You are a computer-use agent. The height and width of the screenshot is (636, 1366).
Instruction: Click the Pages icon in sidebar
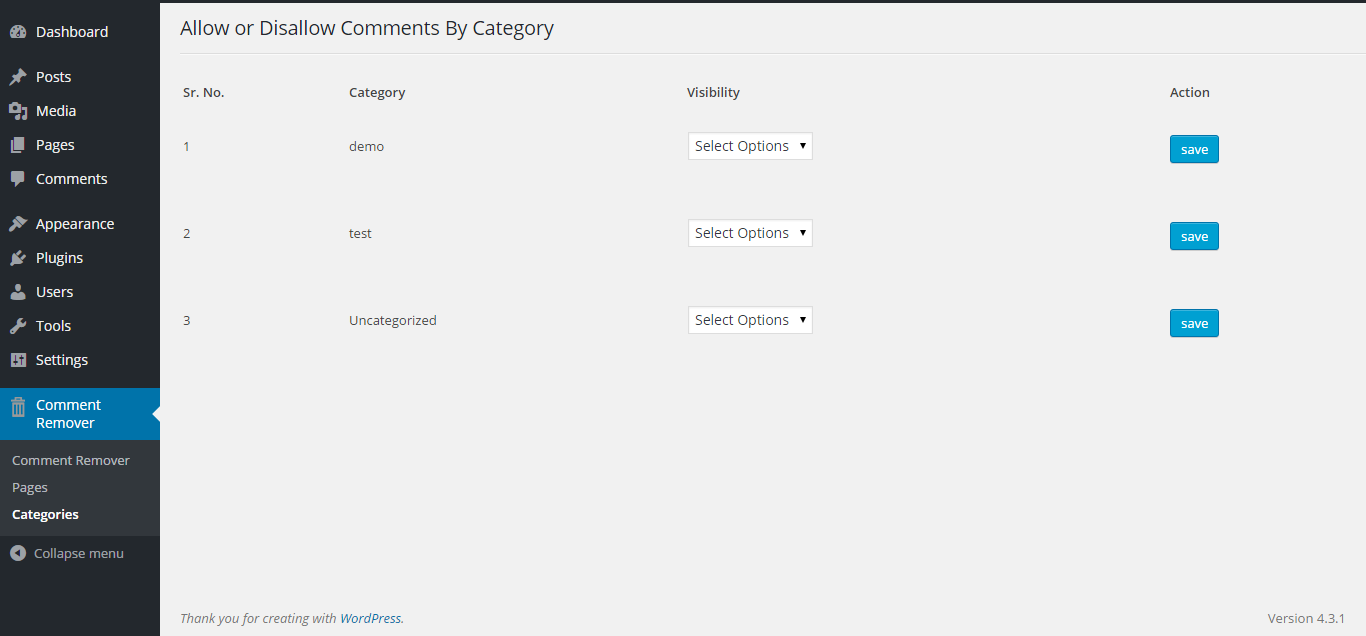(x=18, y=145)
